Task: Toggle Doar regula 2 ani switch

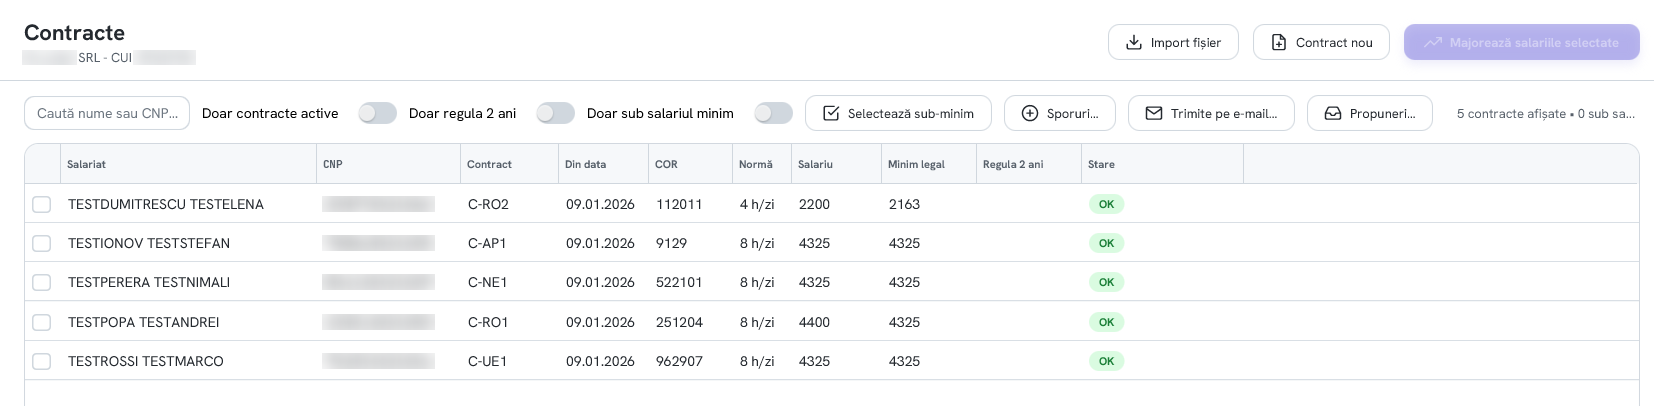Action: (x=556, y=113)
